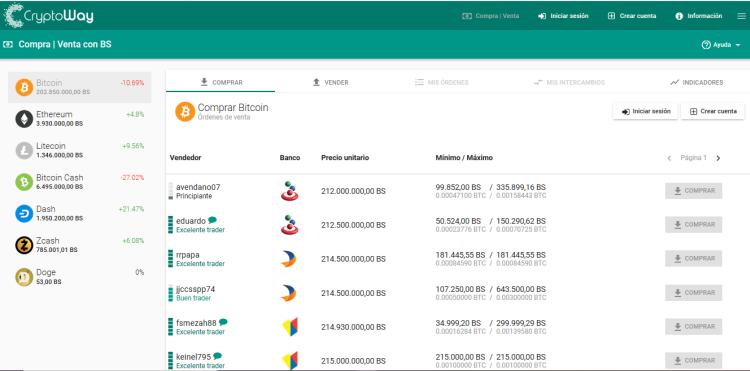Select the Litecoin coin icon

point(24,150)
